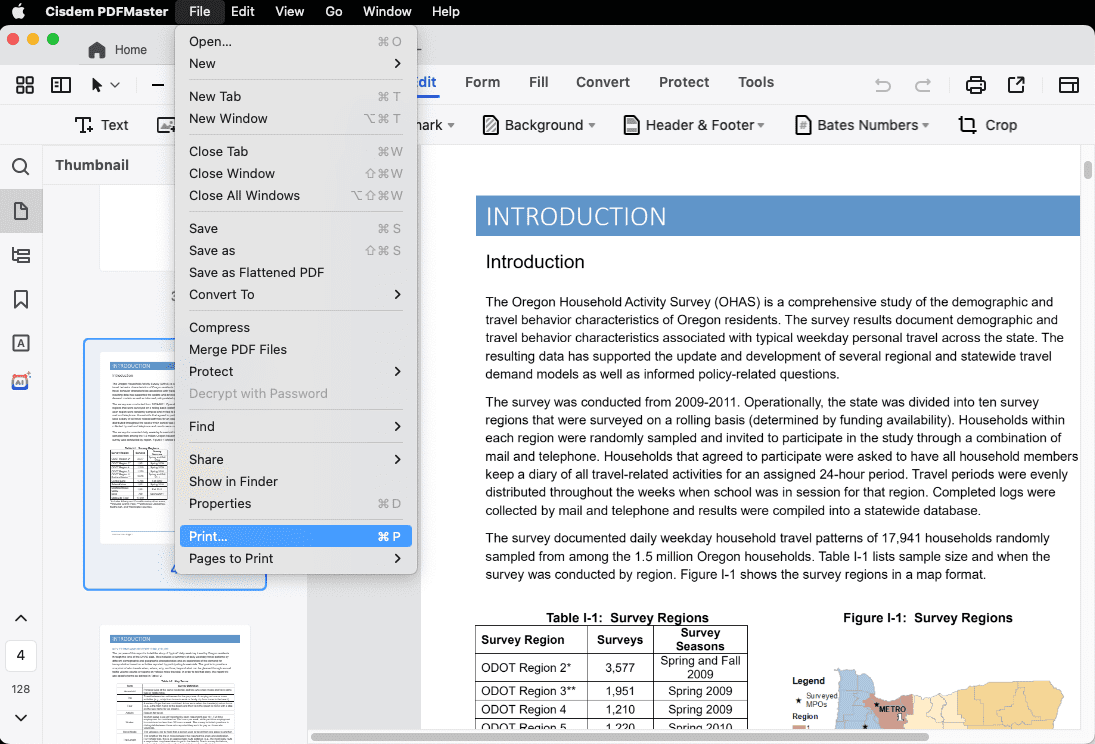
Task: Click Merge PDF Files in the menu
Action: click(238, 349)
